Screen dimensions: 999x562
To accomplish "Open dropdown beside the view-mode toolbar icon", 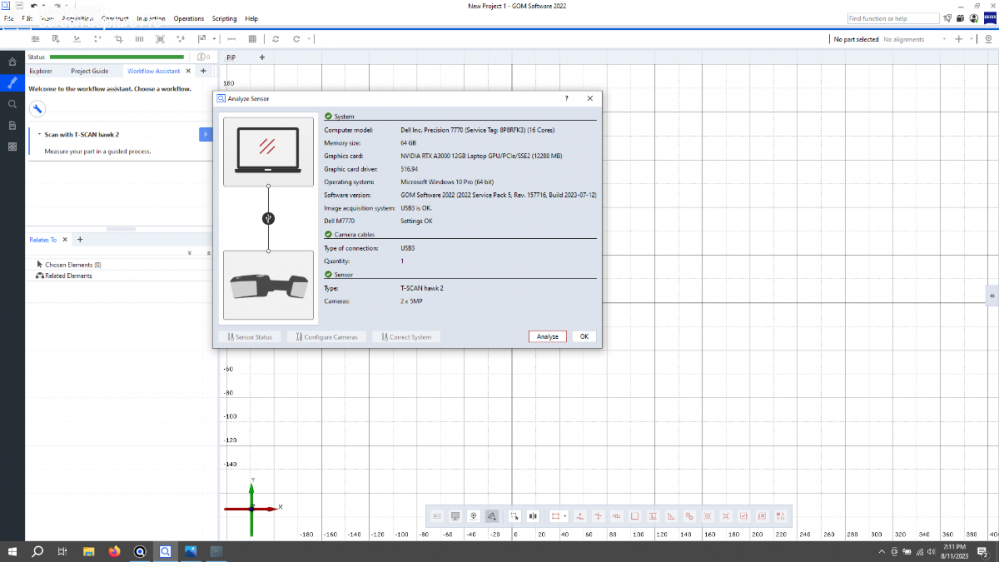I will click(214, 39).
